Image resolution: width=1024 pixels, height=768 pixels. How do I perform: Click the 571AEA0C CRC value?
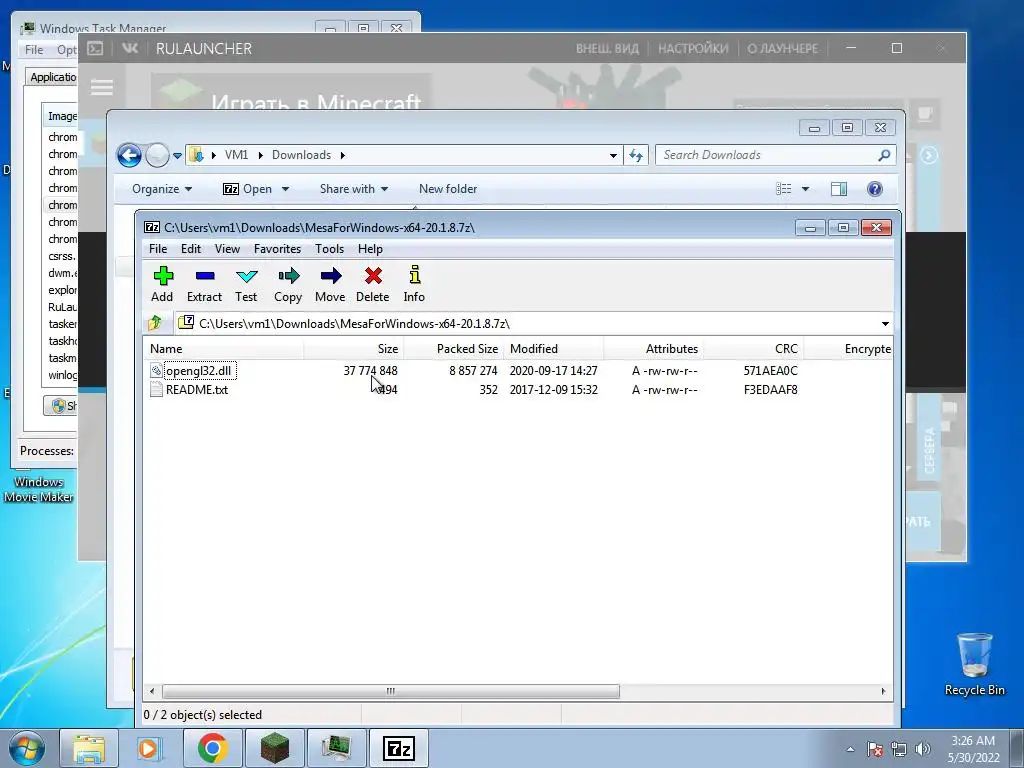click(771, 371)
